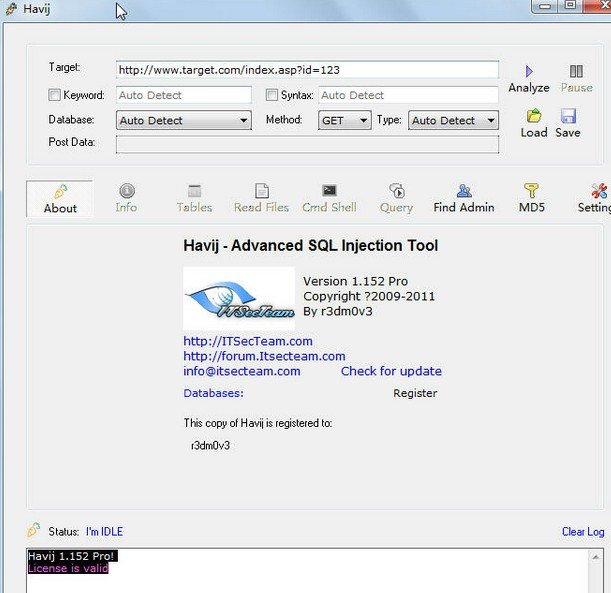Image resolution: width=611 pixels, height=593 pixels.
Task: Minimize the Havij window
Action: coord(545,6)
